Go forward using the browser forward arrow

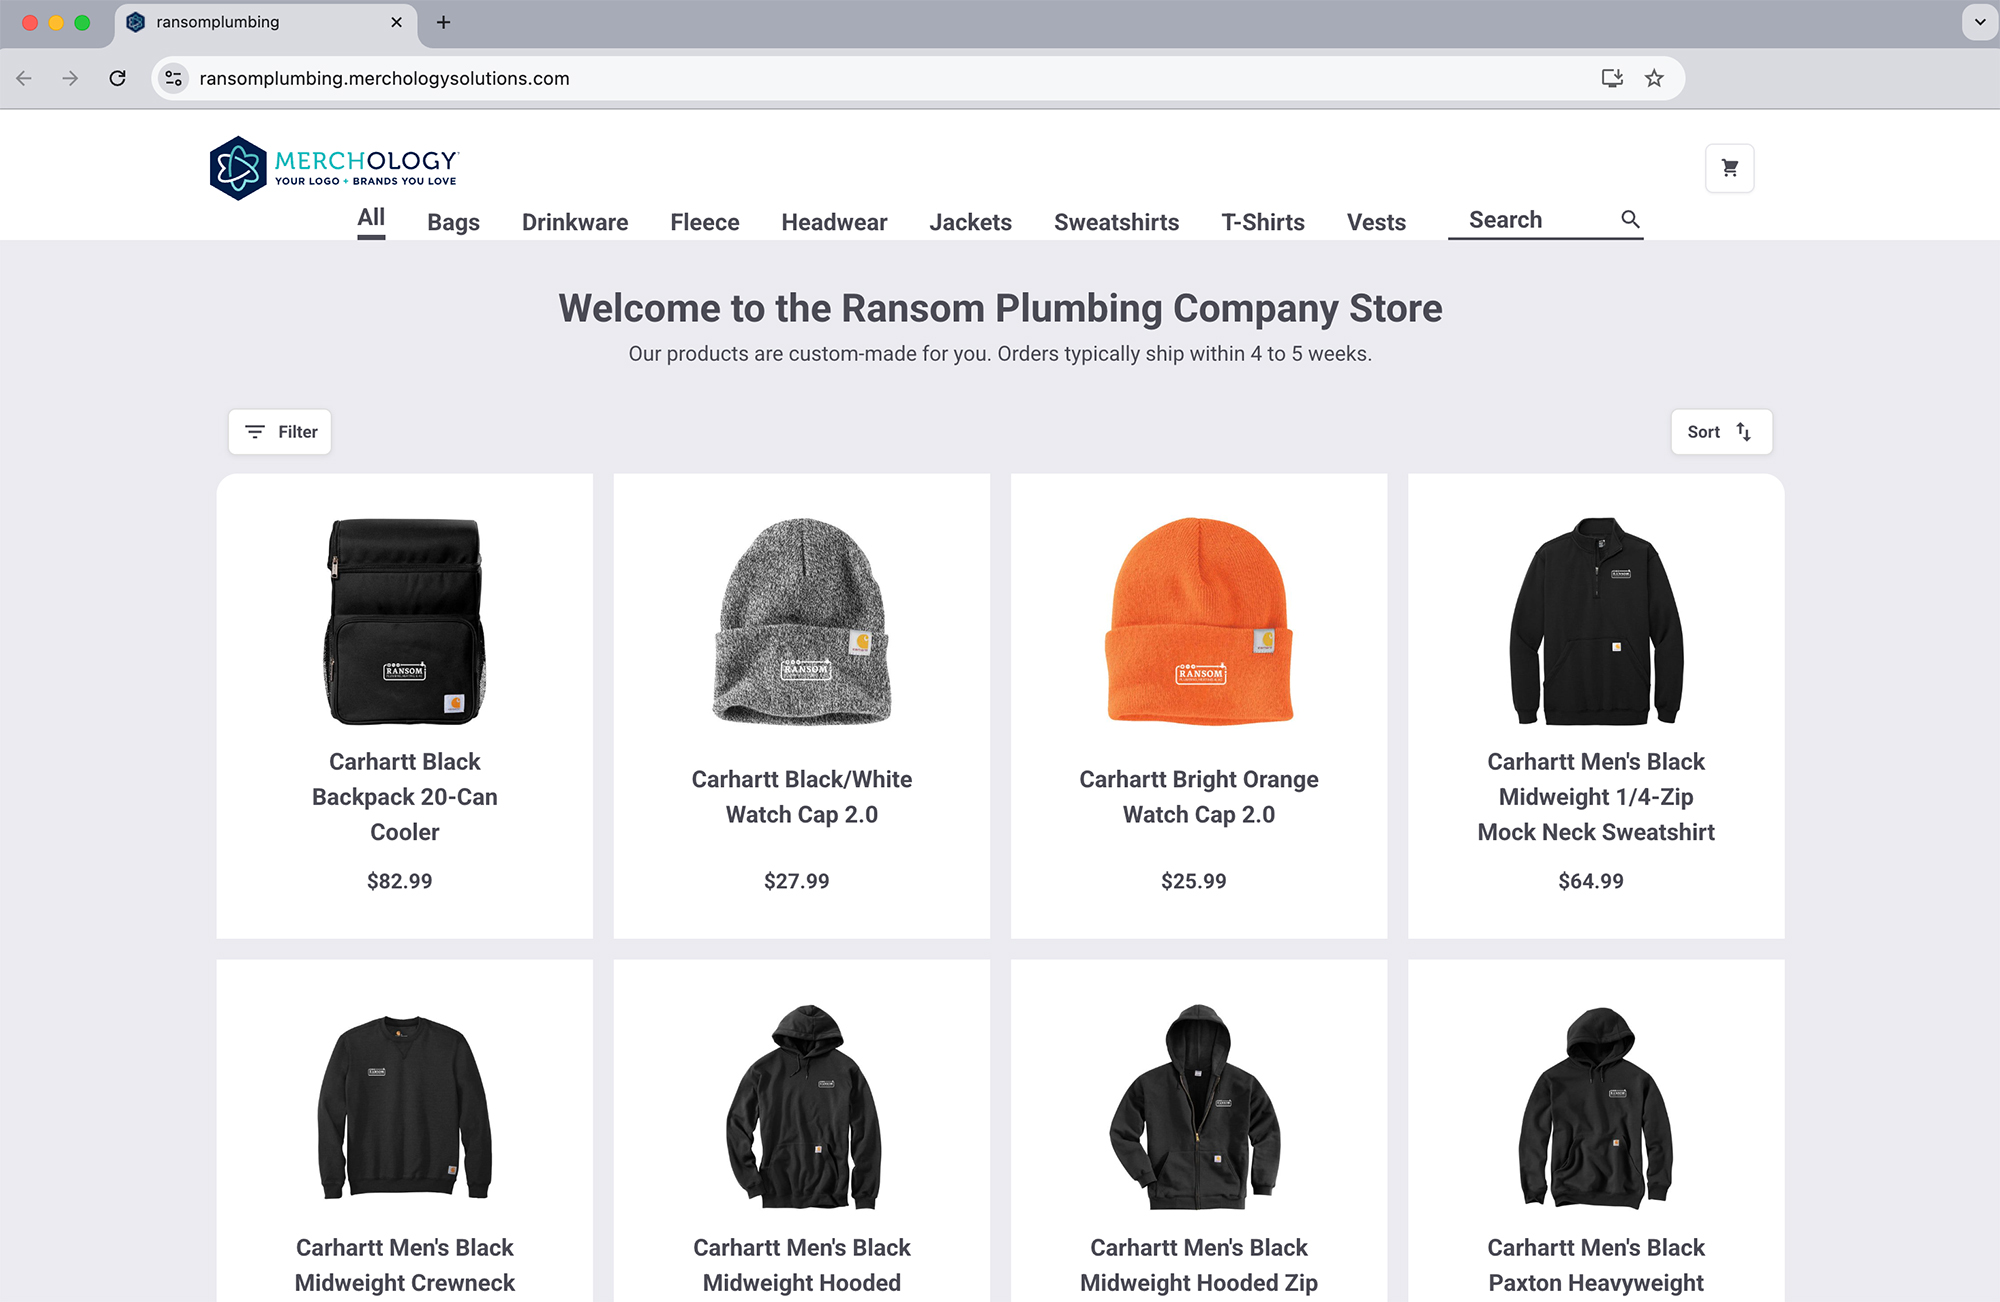point(70,78)
